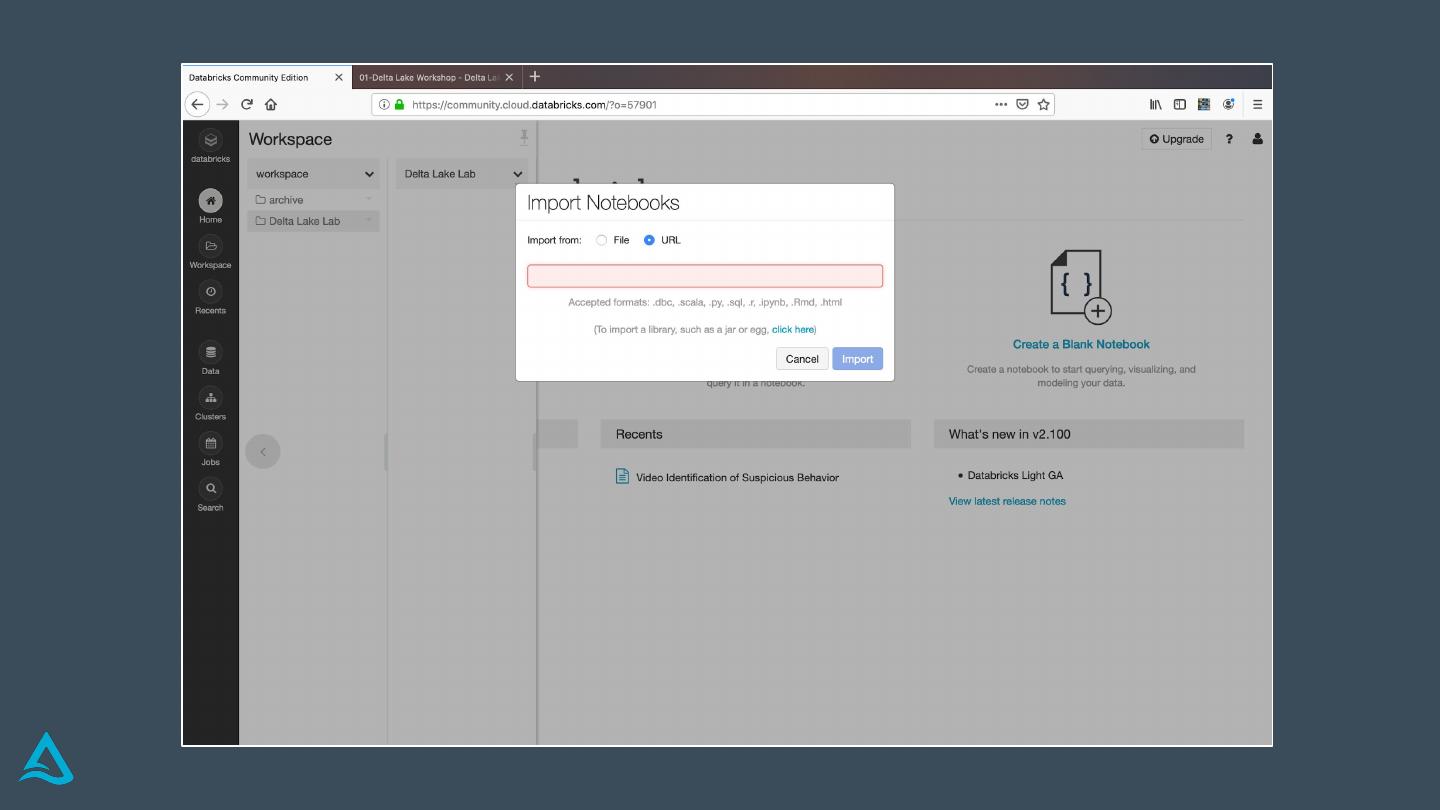Pin the Workspace panel with pin icon

point(524,138)
